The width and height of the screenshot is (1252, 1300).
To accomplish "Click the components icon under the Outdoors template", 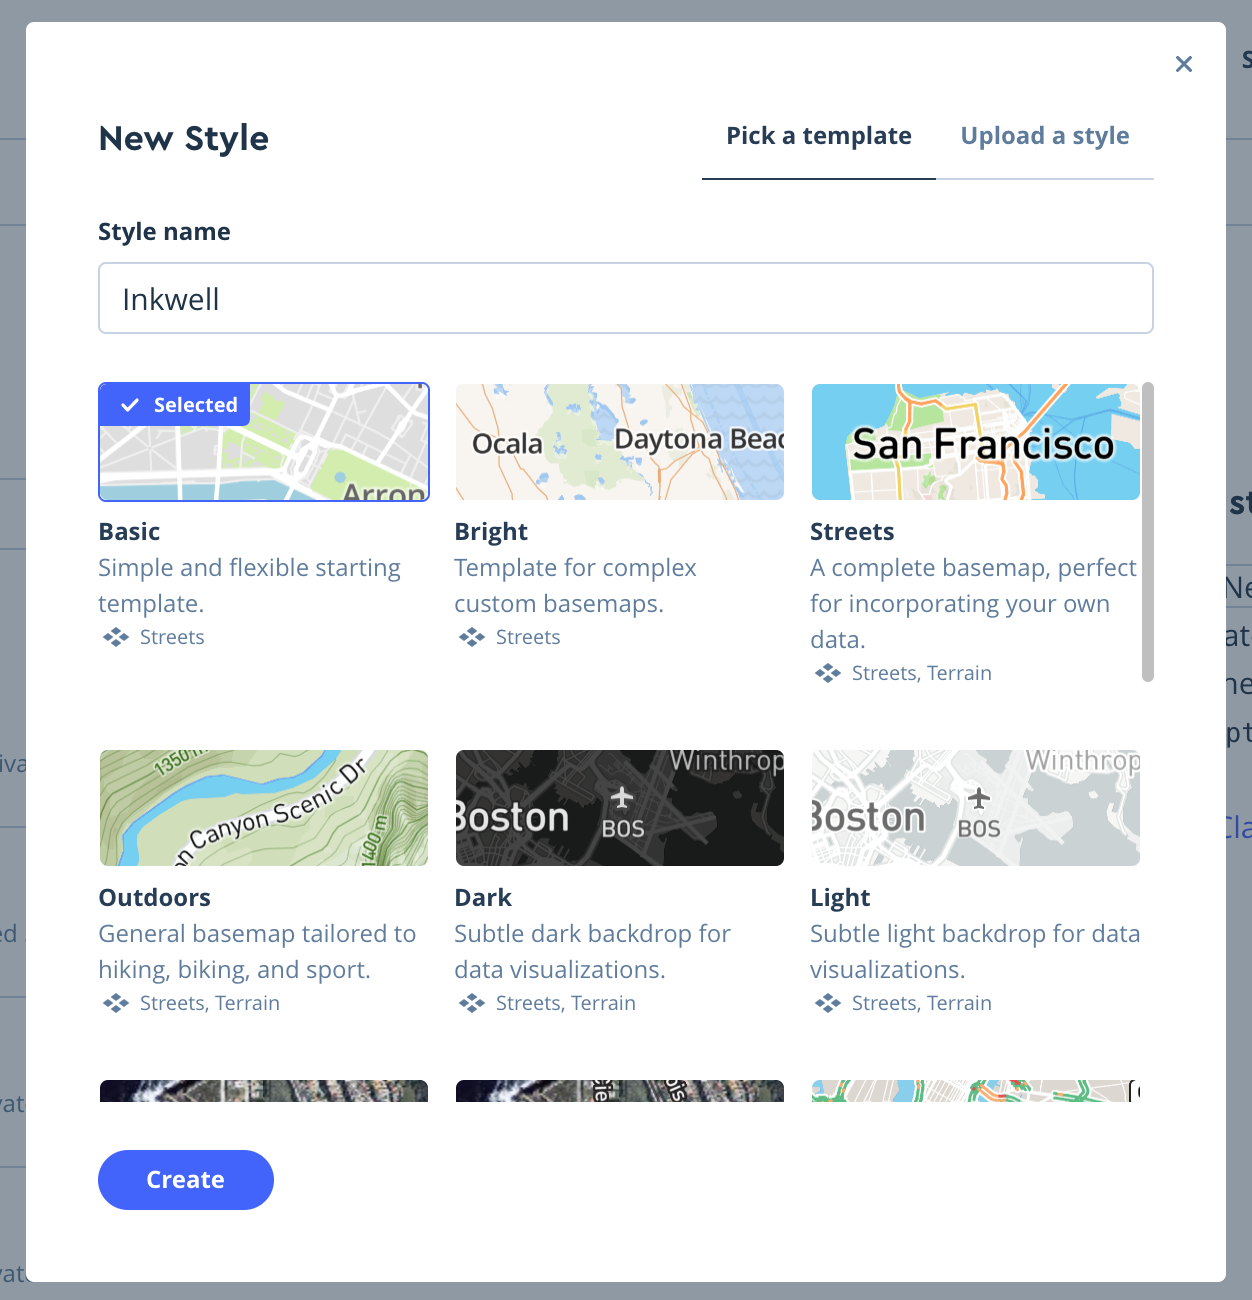I will click(113, 1003).
